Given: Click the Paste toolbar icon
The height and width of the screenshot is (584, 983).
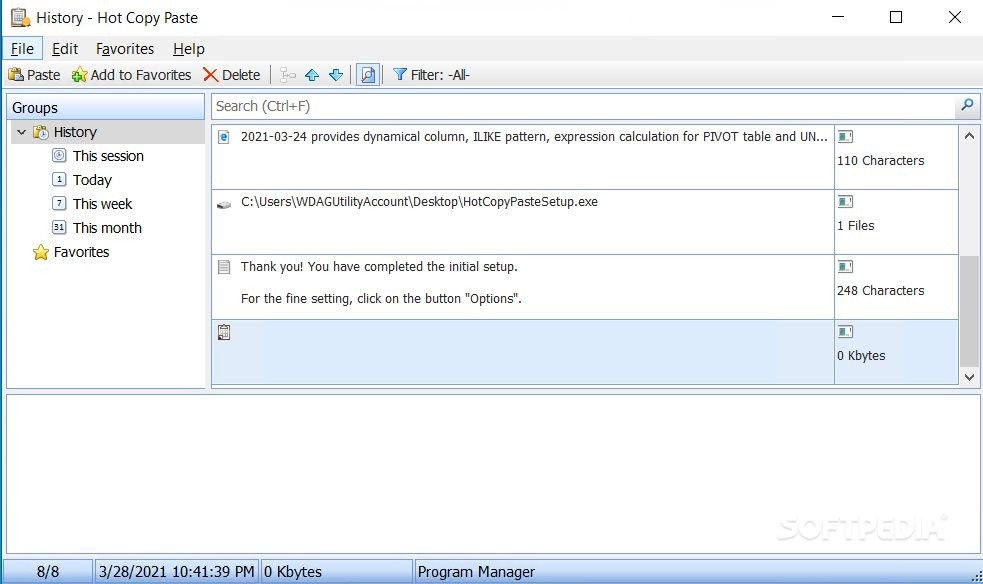Looking at the screenshot, I should [x=17, y=74].
